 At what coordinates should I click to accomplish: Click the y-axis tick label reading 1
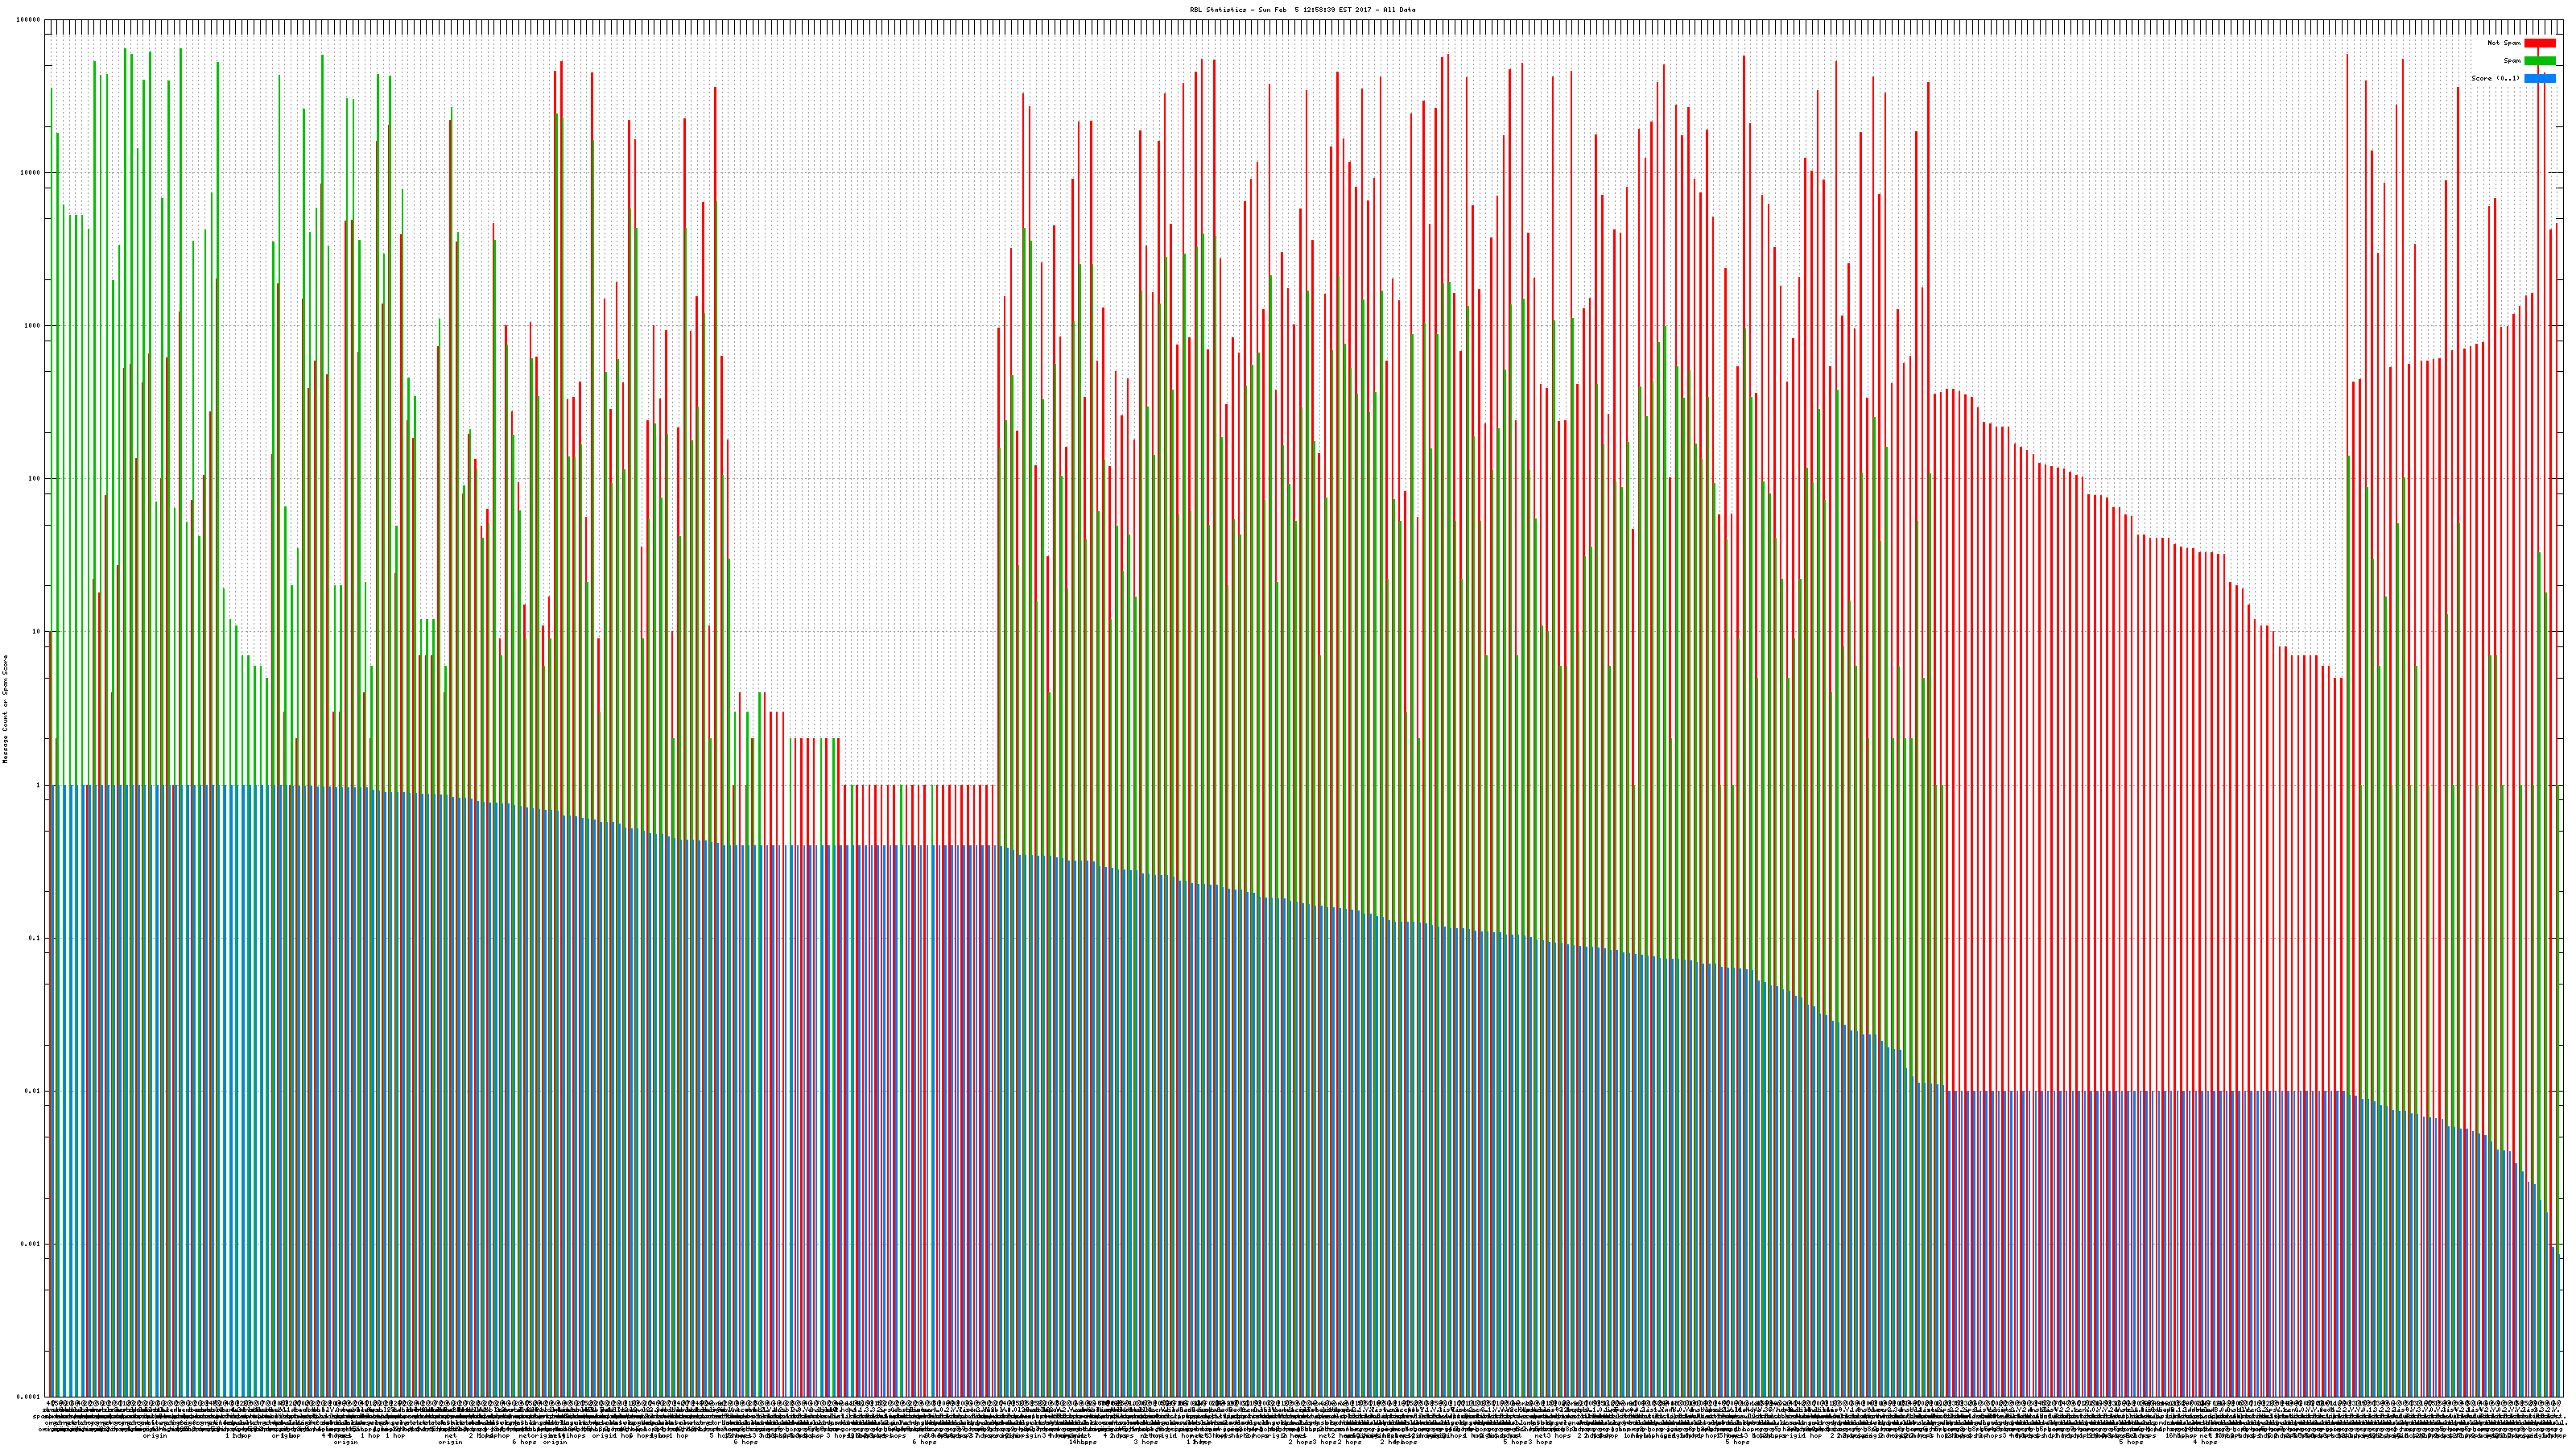[x=39, y=785]
